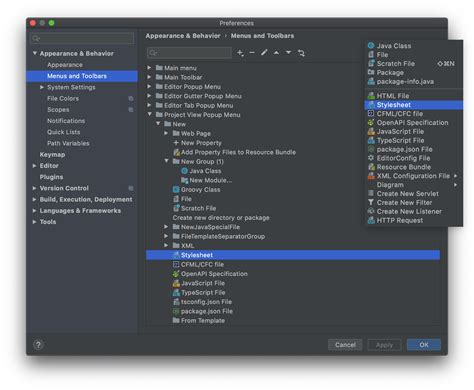Click the Groovy Class icon in tree
Image resolution: width=474 pixels, height=390 pixels.
pyautogui.click(x=176, y=190)
